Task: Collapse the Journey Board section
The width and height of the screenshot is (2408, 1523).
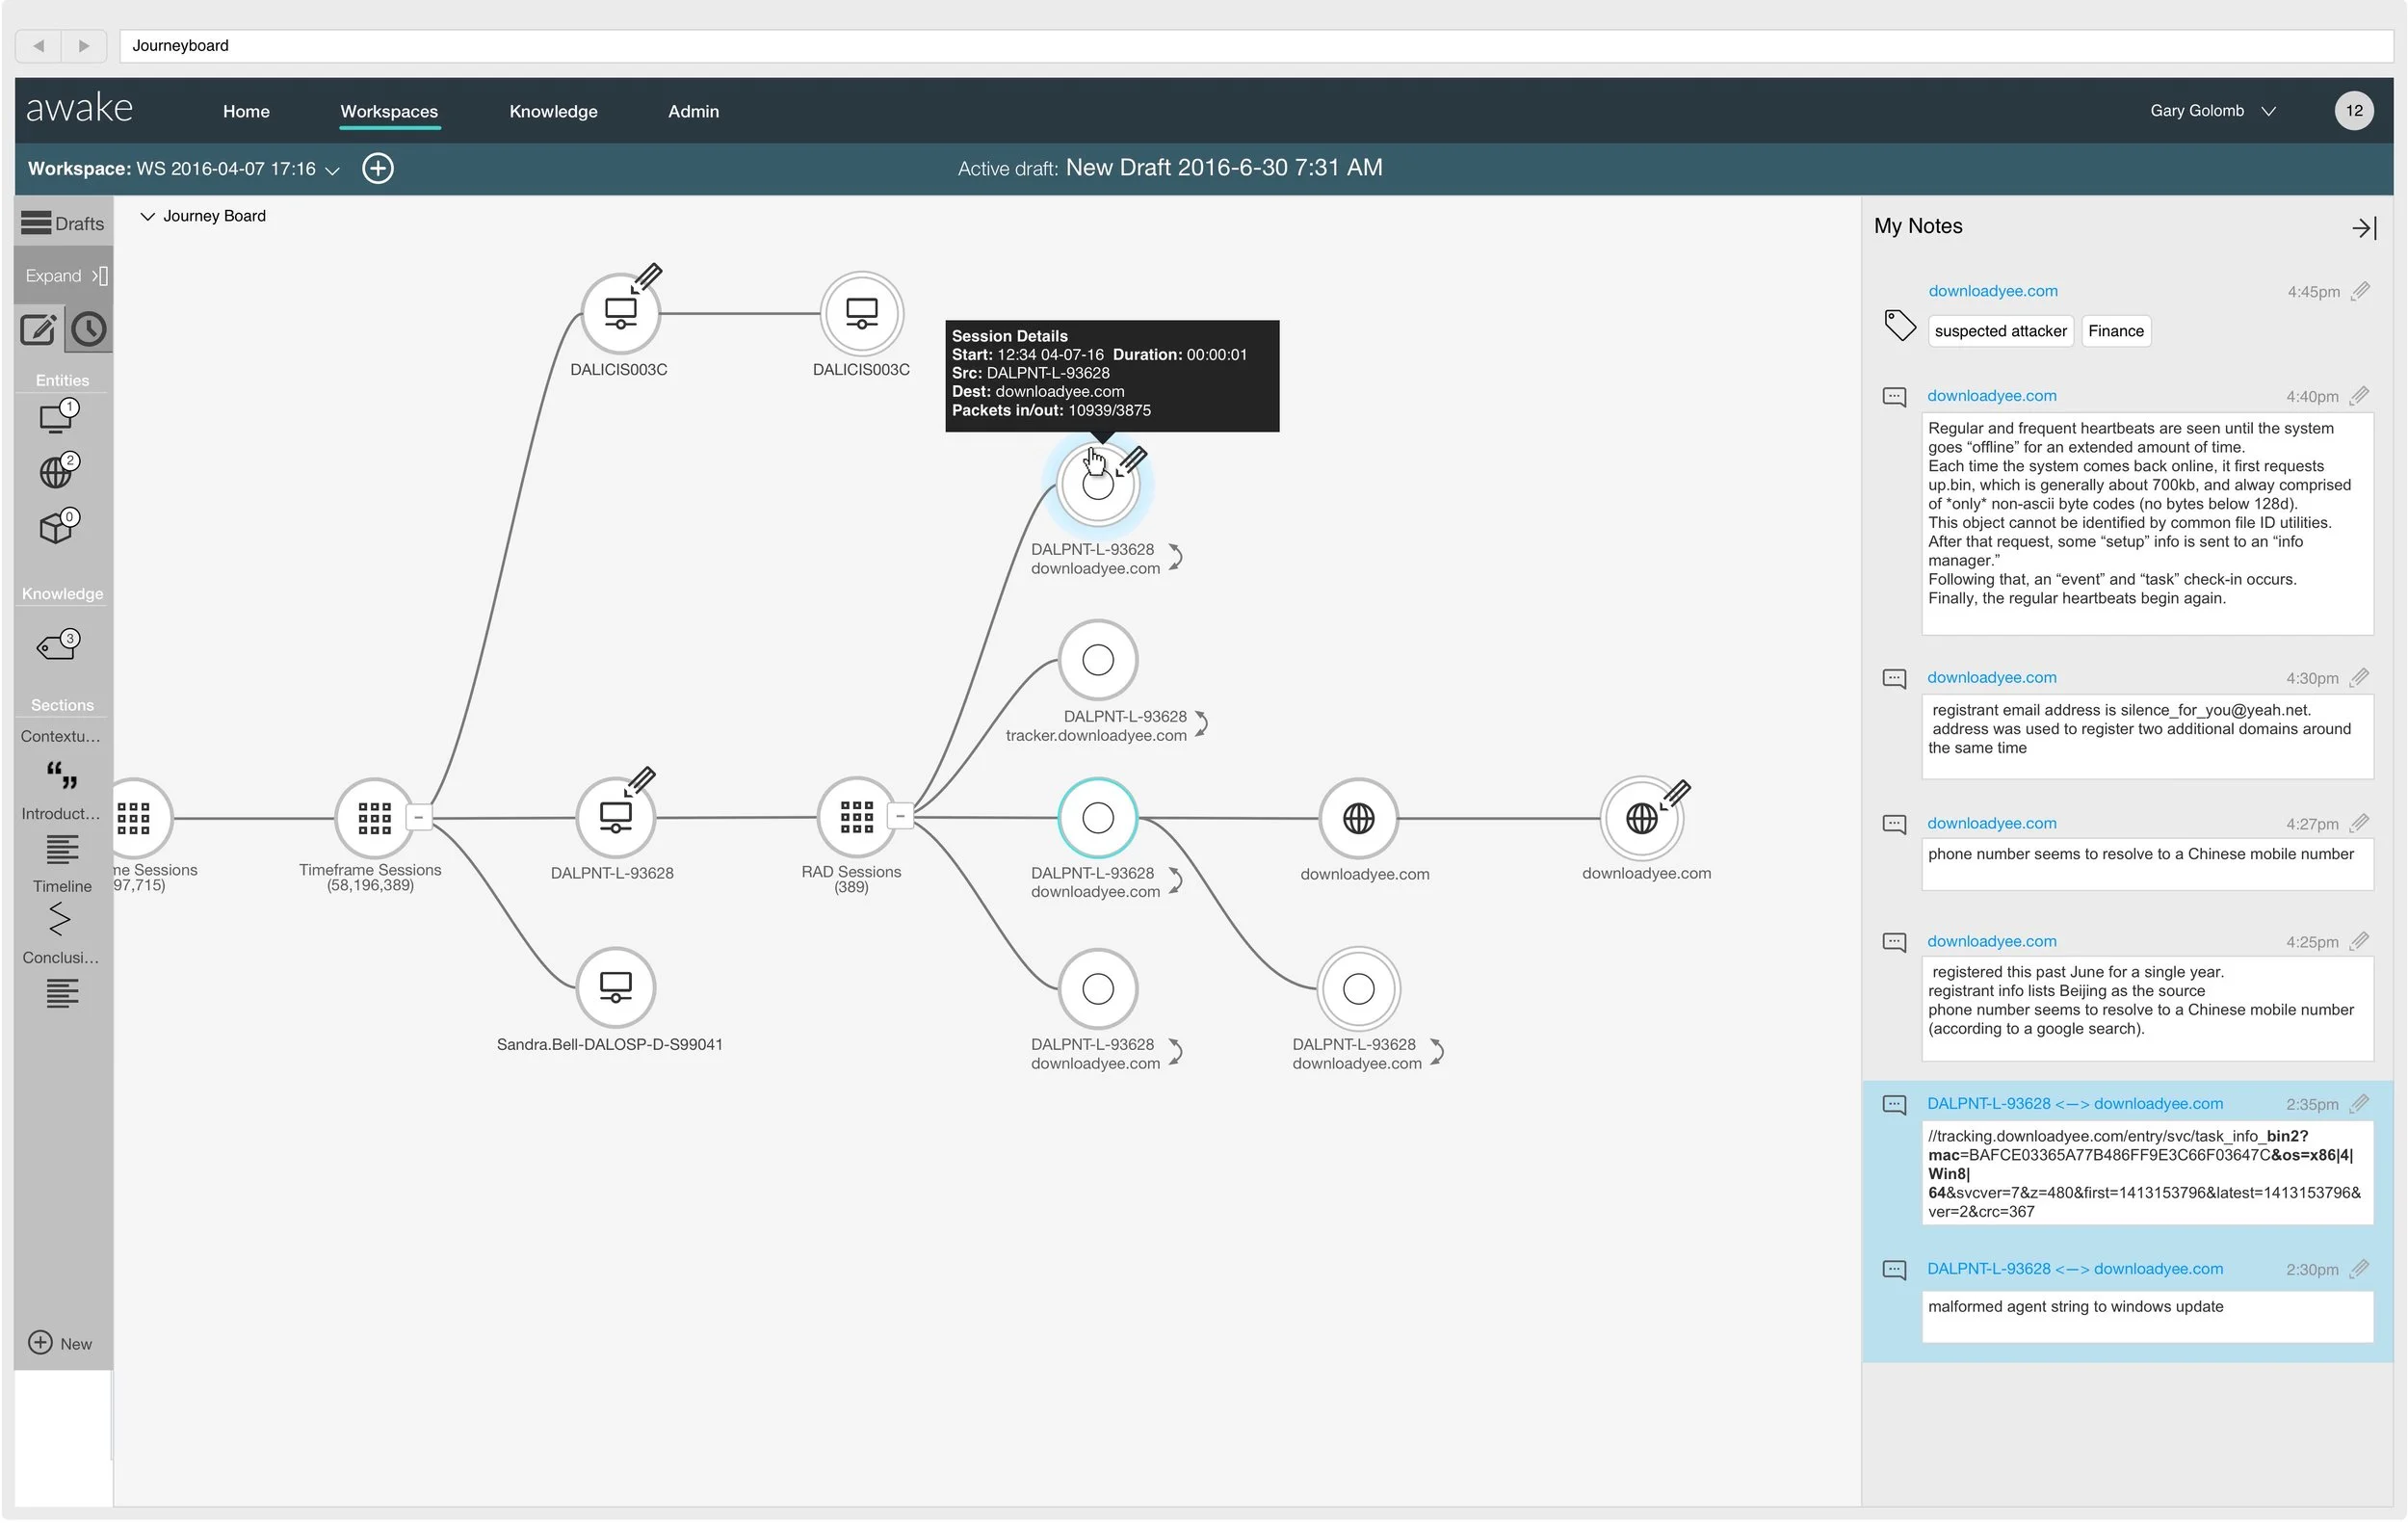Action: coord(147,217)
